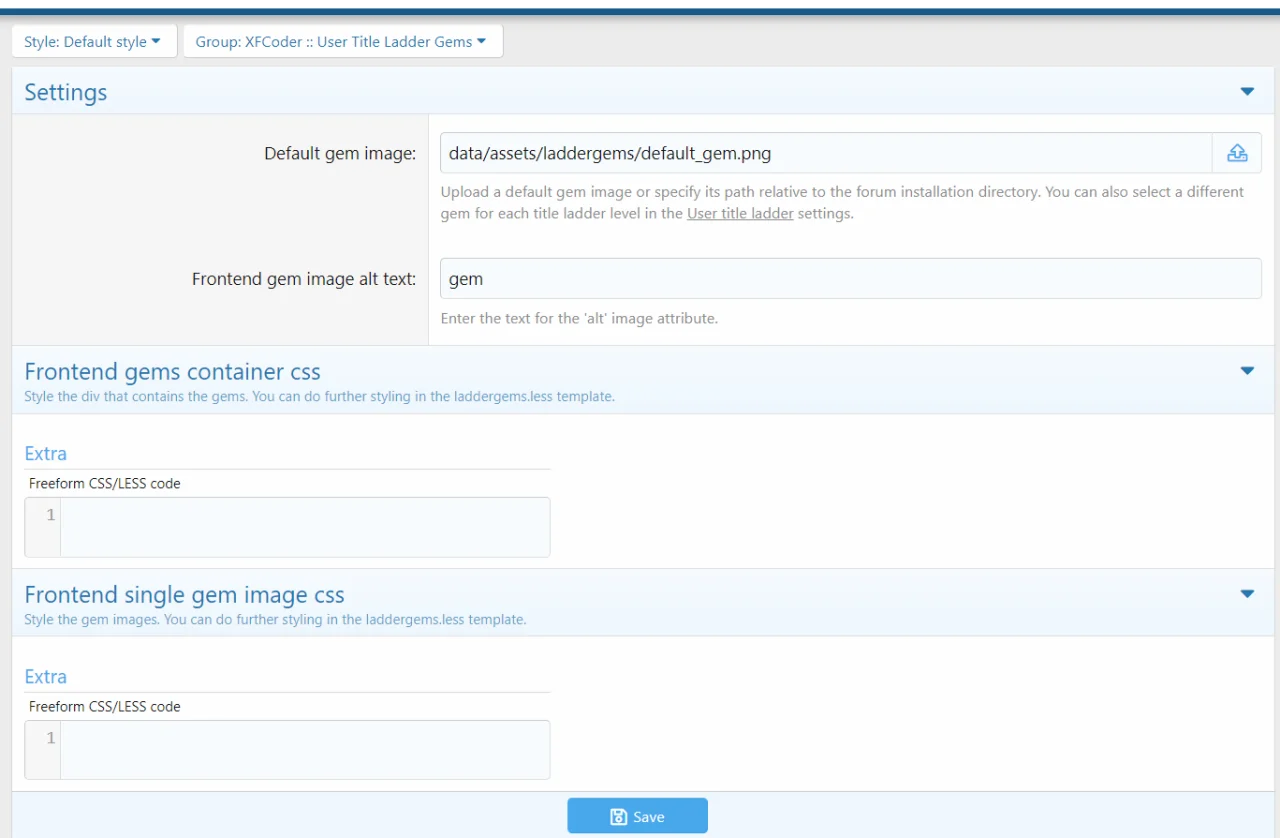Viewport: 1280px width, 838px height.
Task: Click the Frontend single gem image css heading
Action: [x=184, y=595]
